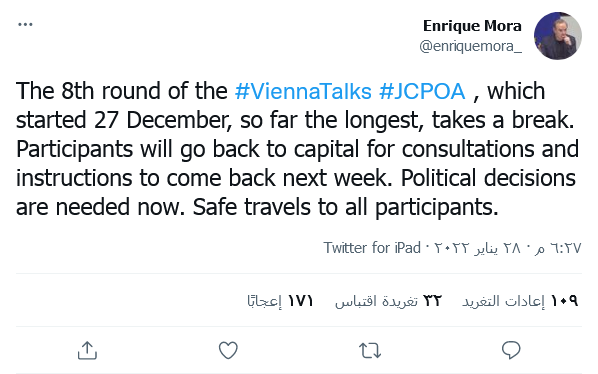The image size is (598, 374).
Task: Open the three-dot more options menu
Action: [25, 25]
